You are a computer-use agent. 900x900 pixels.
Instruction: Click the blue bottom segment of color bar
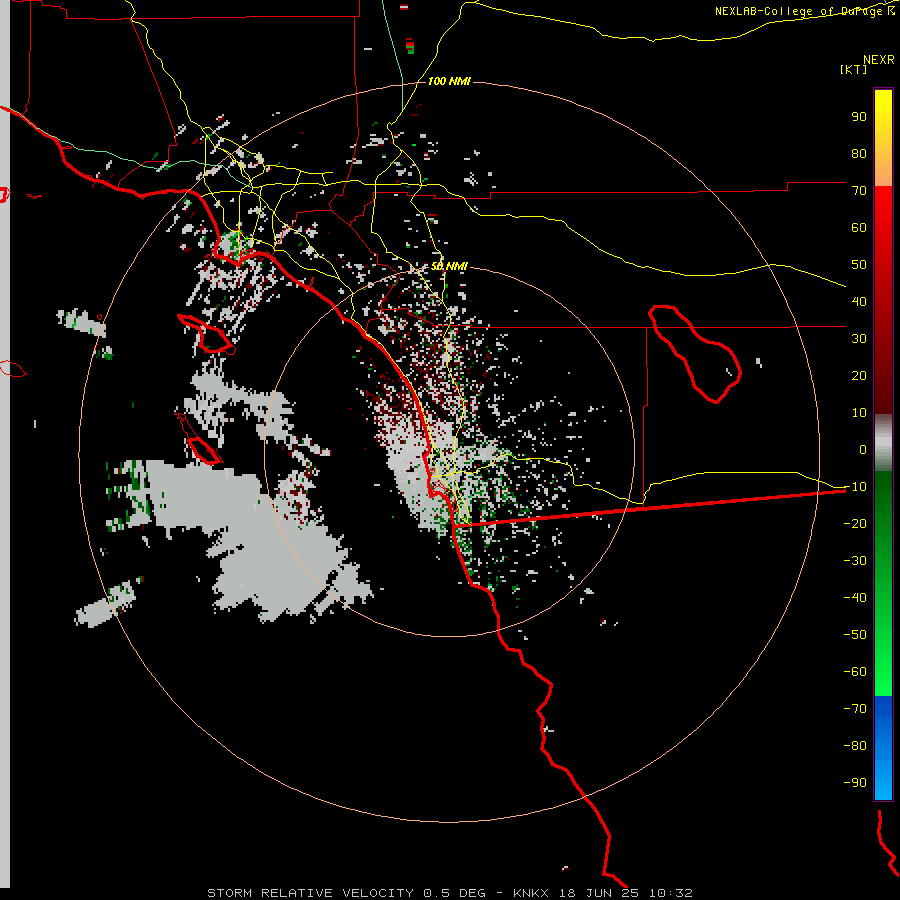[883, 748]
